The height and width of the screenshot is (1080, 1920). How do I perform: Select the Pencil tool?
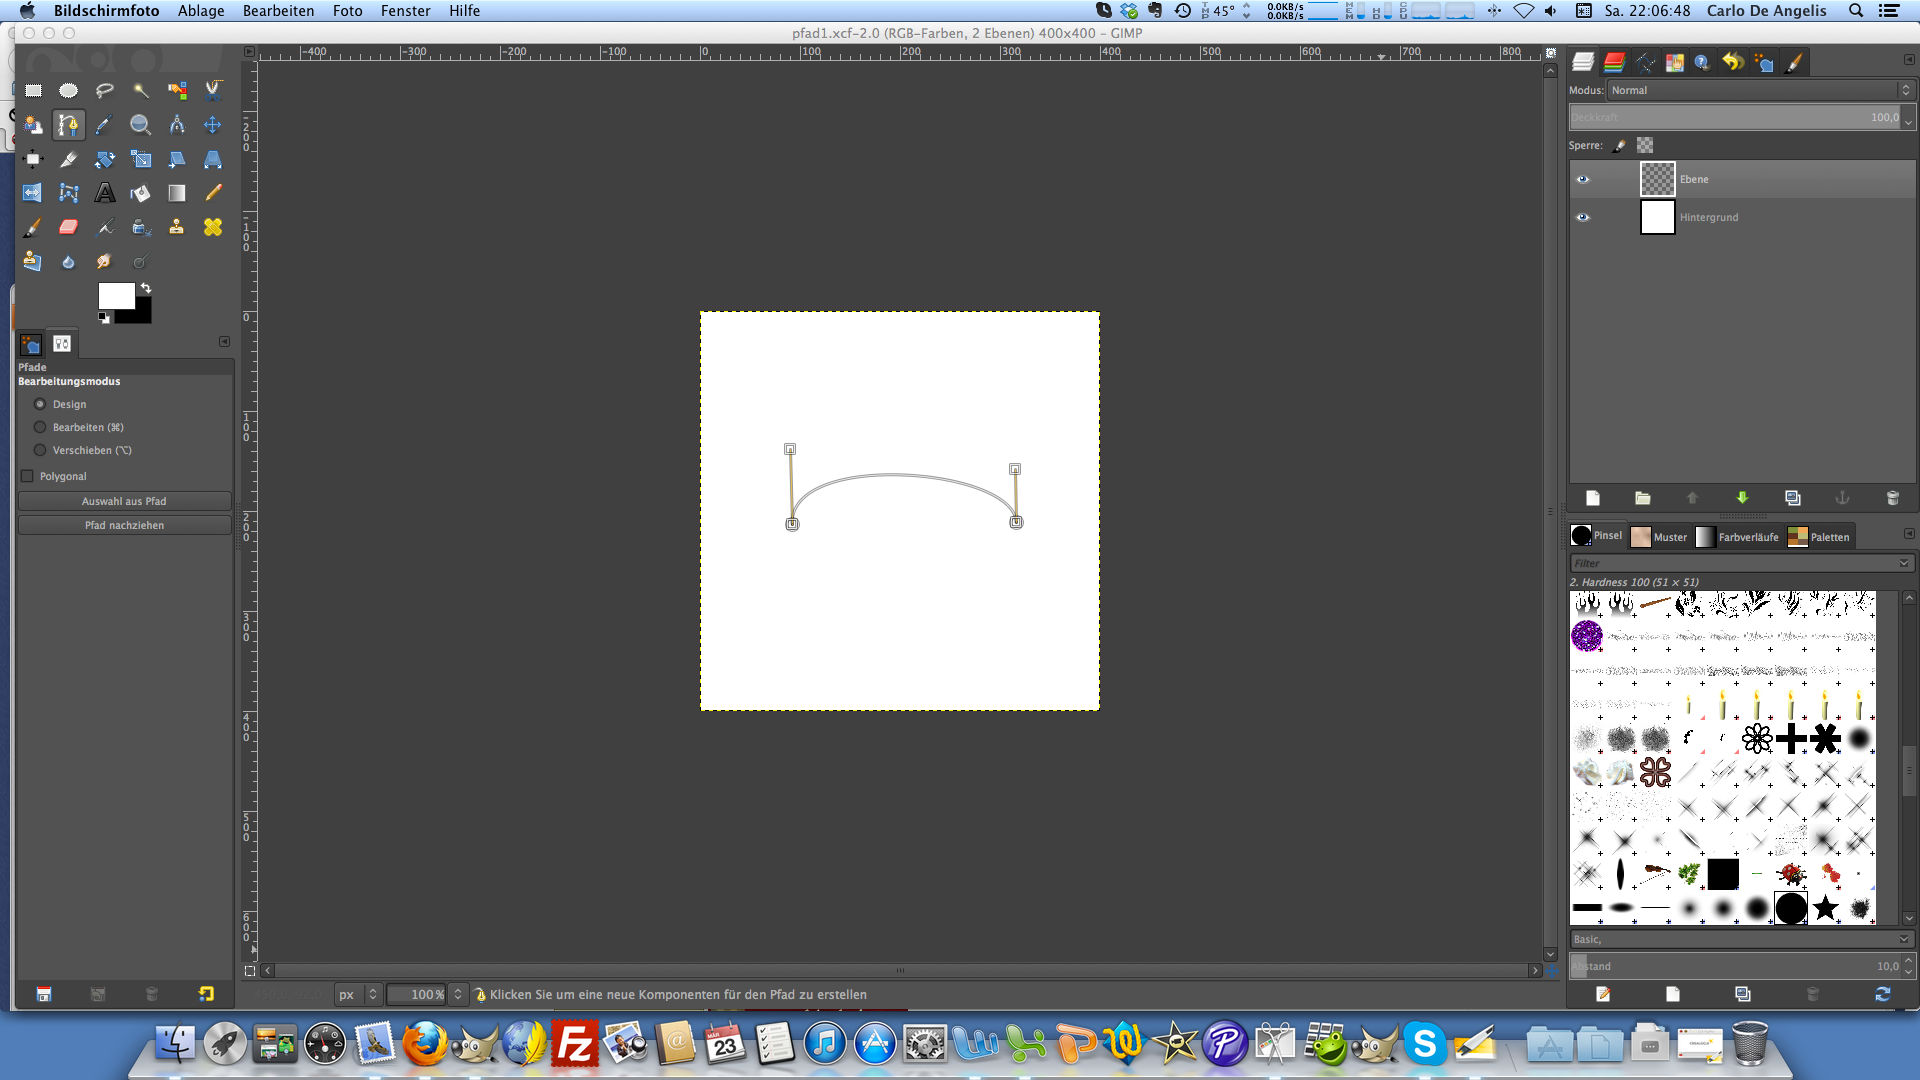click(213, 193)
